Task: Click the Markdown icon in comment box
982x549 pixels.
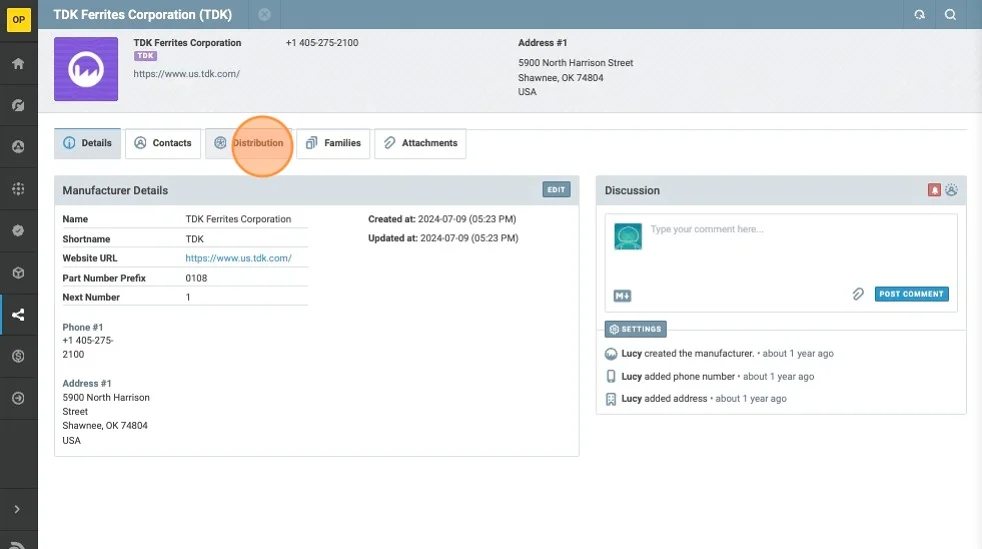Action: point(622,296)
